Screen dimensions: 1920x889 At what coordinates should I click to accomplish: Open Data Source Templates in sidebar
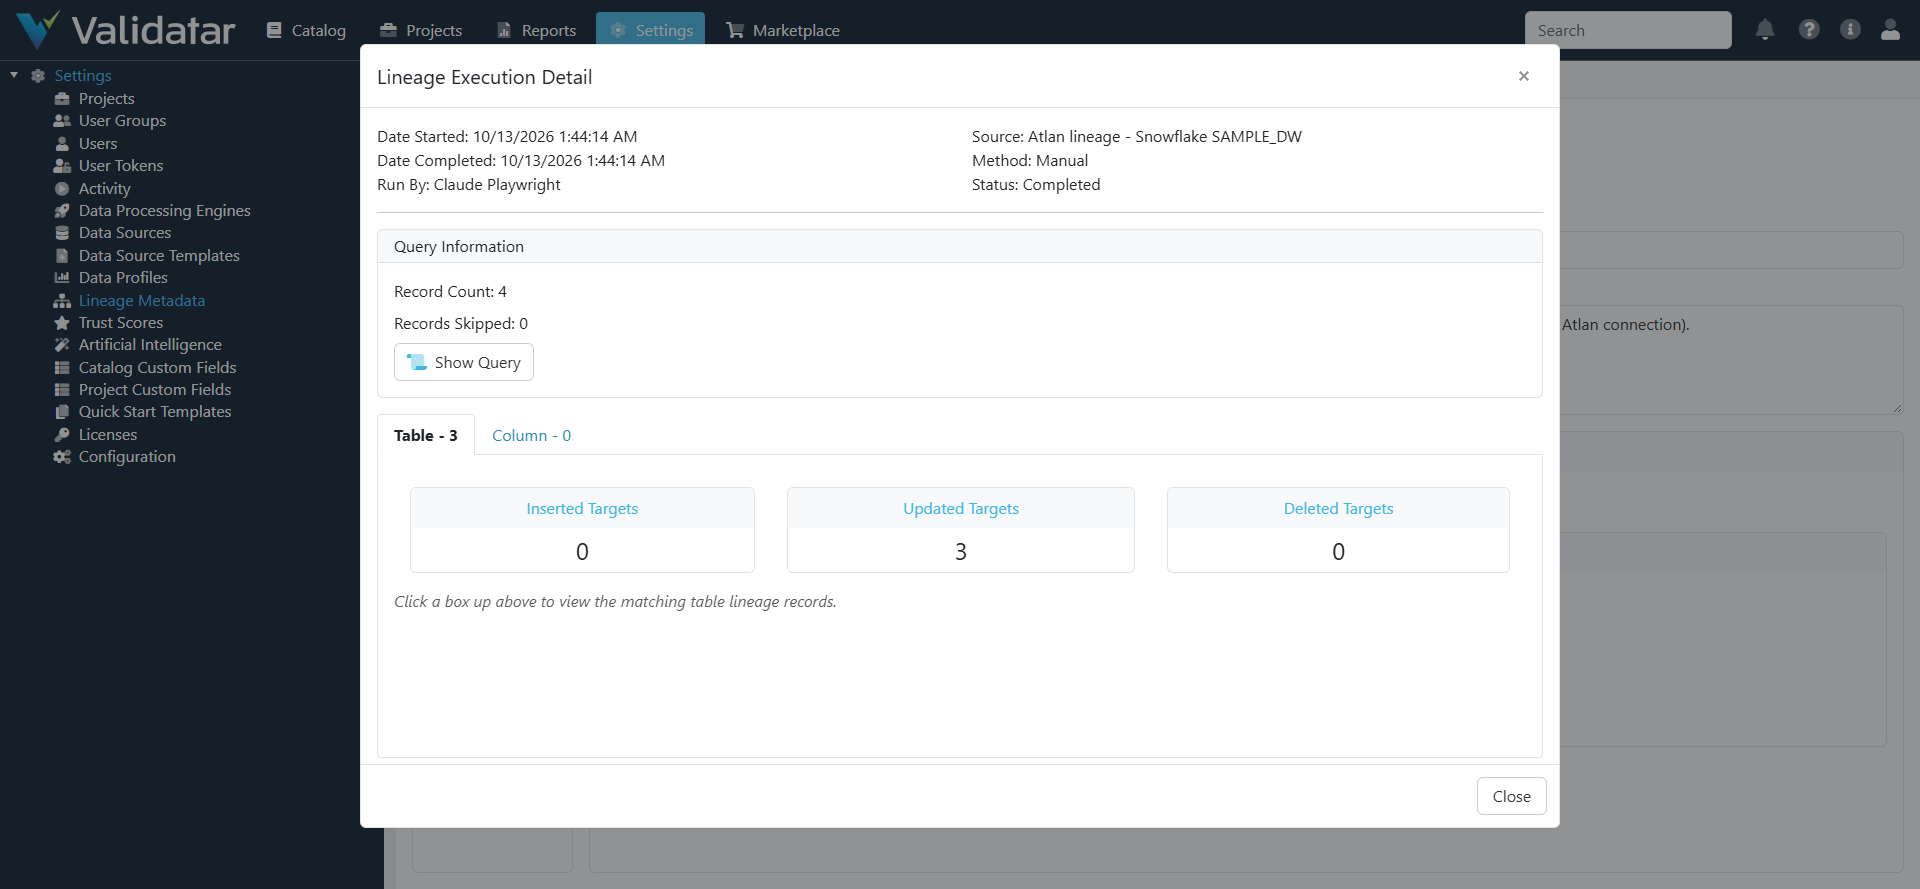[159, 255]
